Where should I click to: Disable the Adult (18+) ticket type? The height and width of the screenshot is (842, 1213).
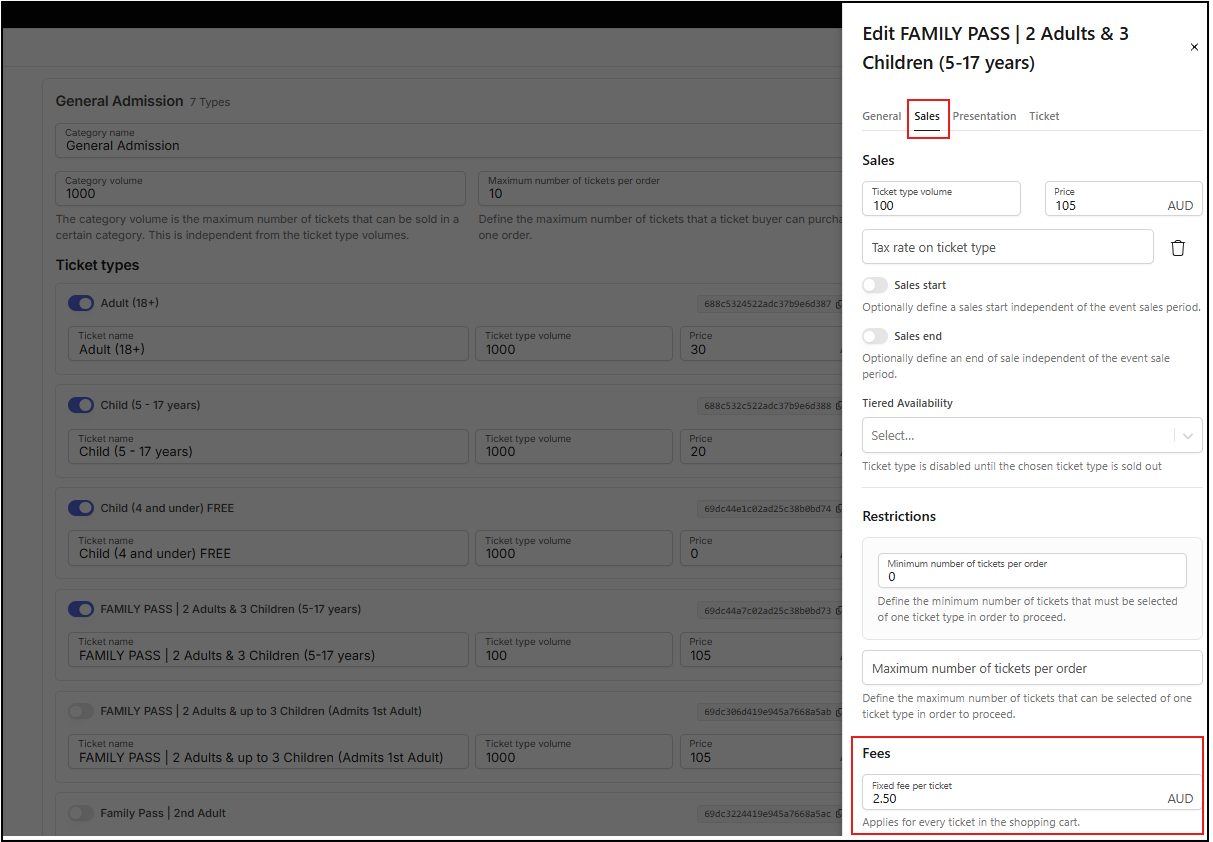coord(81,303)
